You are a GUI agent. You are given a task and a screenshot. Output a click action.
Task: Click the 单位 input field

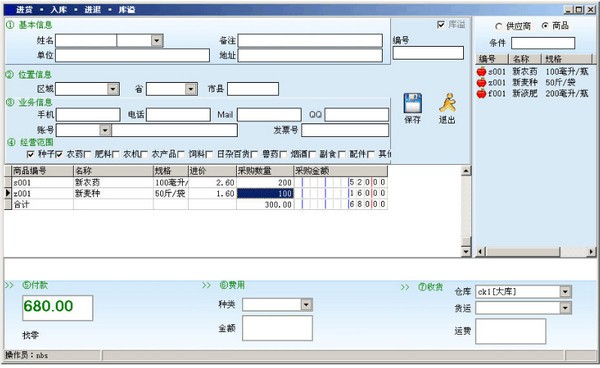[x=133, y=55]
